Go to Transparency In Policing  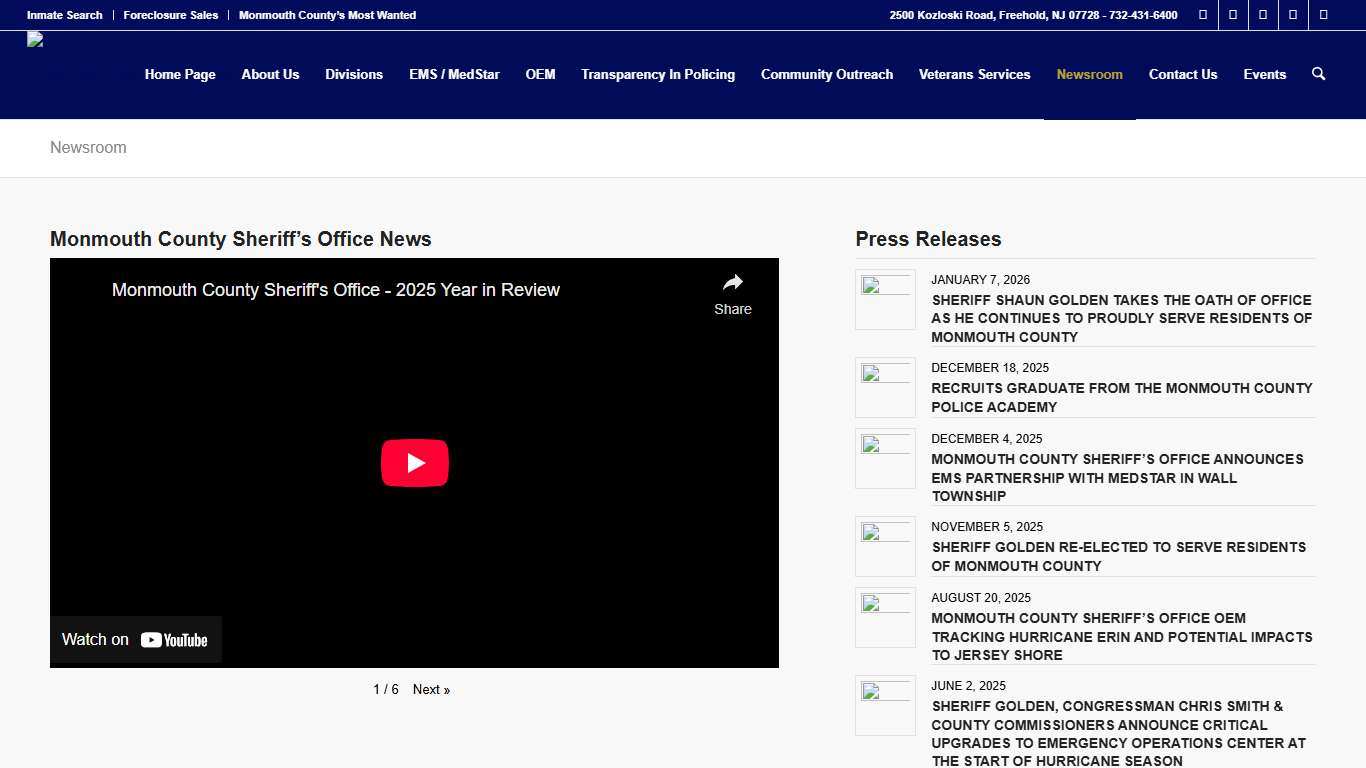tap(658, 75)
